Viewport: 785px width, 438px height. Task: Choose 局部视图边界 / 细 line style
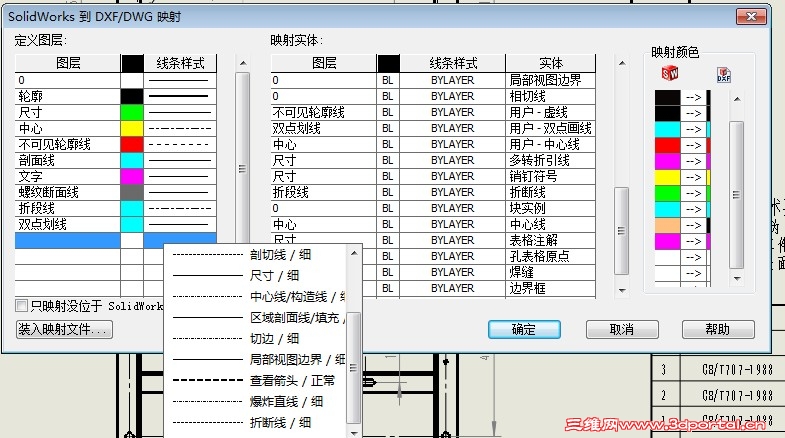255,359
